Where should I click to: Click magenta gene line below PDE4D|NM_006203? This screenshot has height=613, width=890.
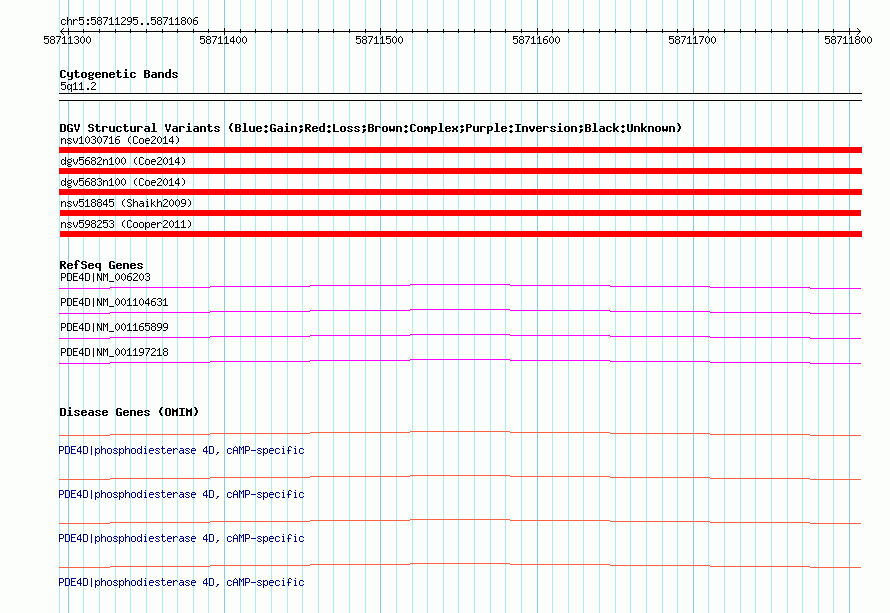[460, 286]
